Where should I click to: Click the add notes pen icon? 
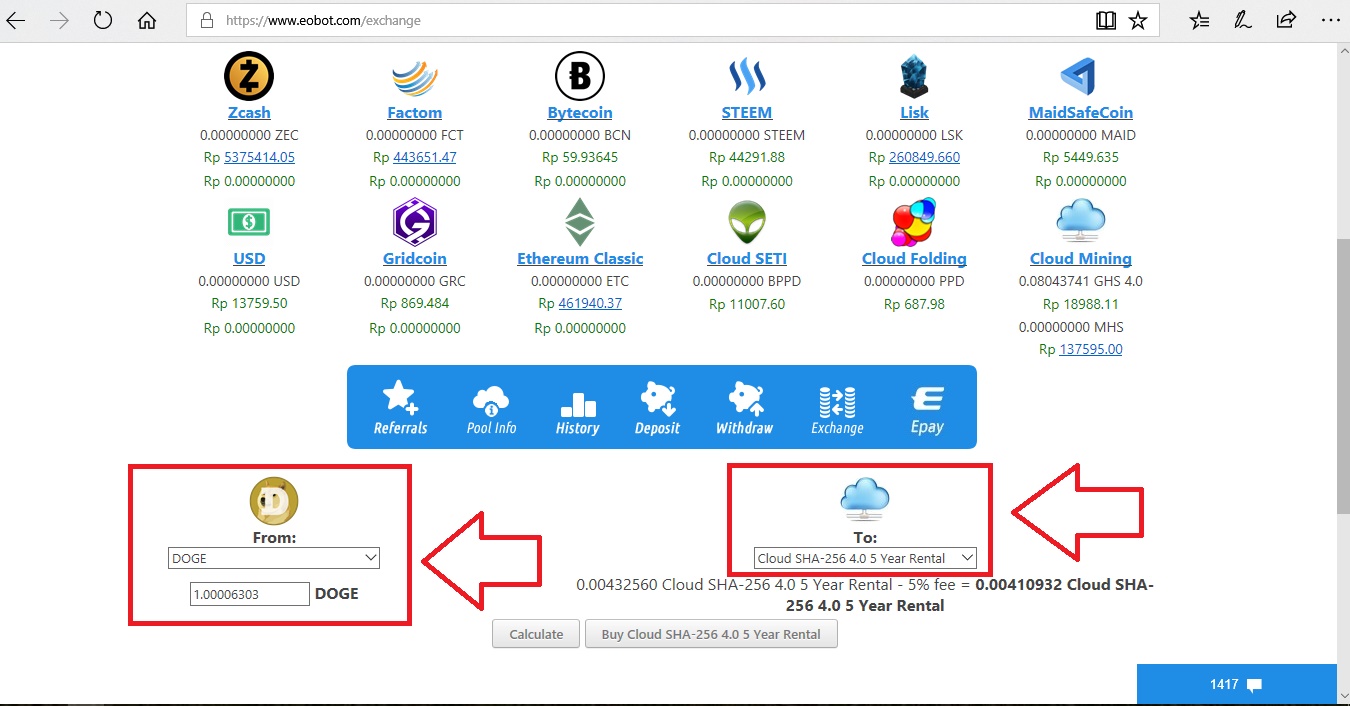point(1242,20)
